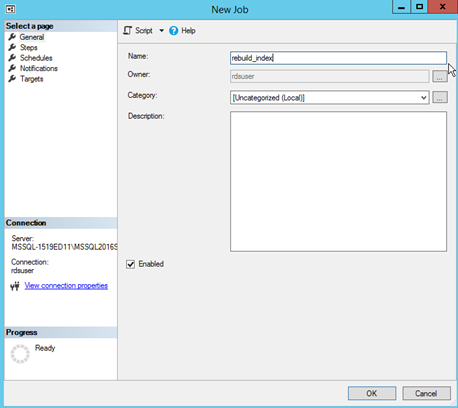The image size is (458, 408).
Task: Confirm the job with OK
Action: click(x=372, y=393)
